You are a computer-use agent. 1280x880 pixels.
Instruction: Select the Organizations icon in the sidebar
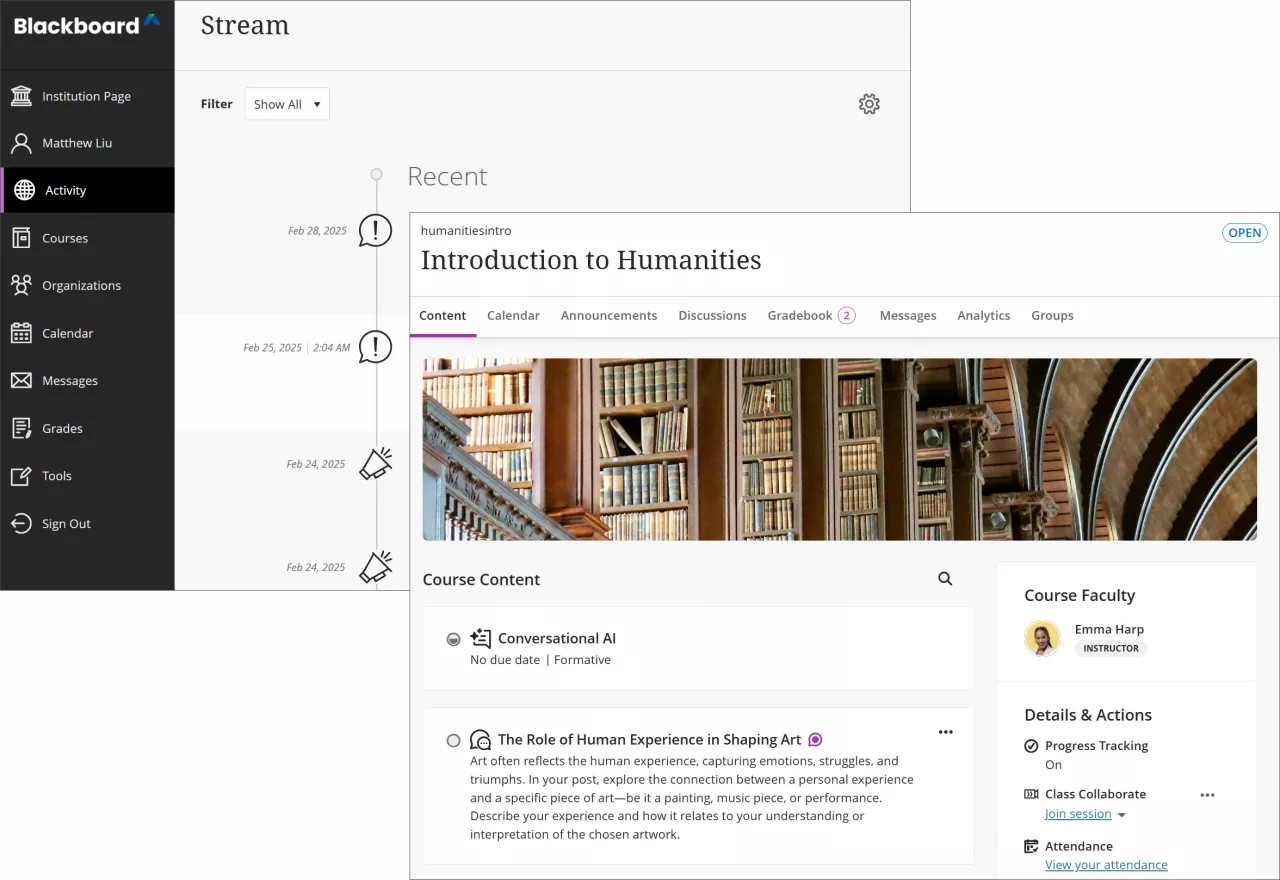tap(21, 285)
